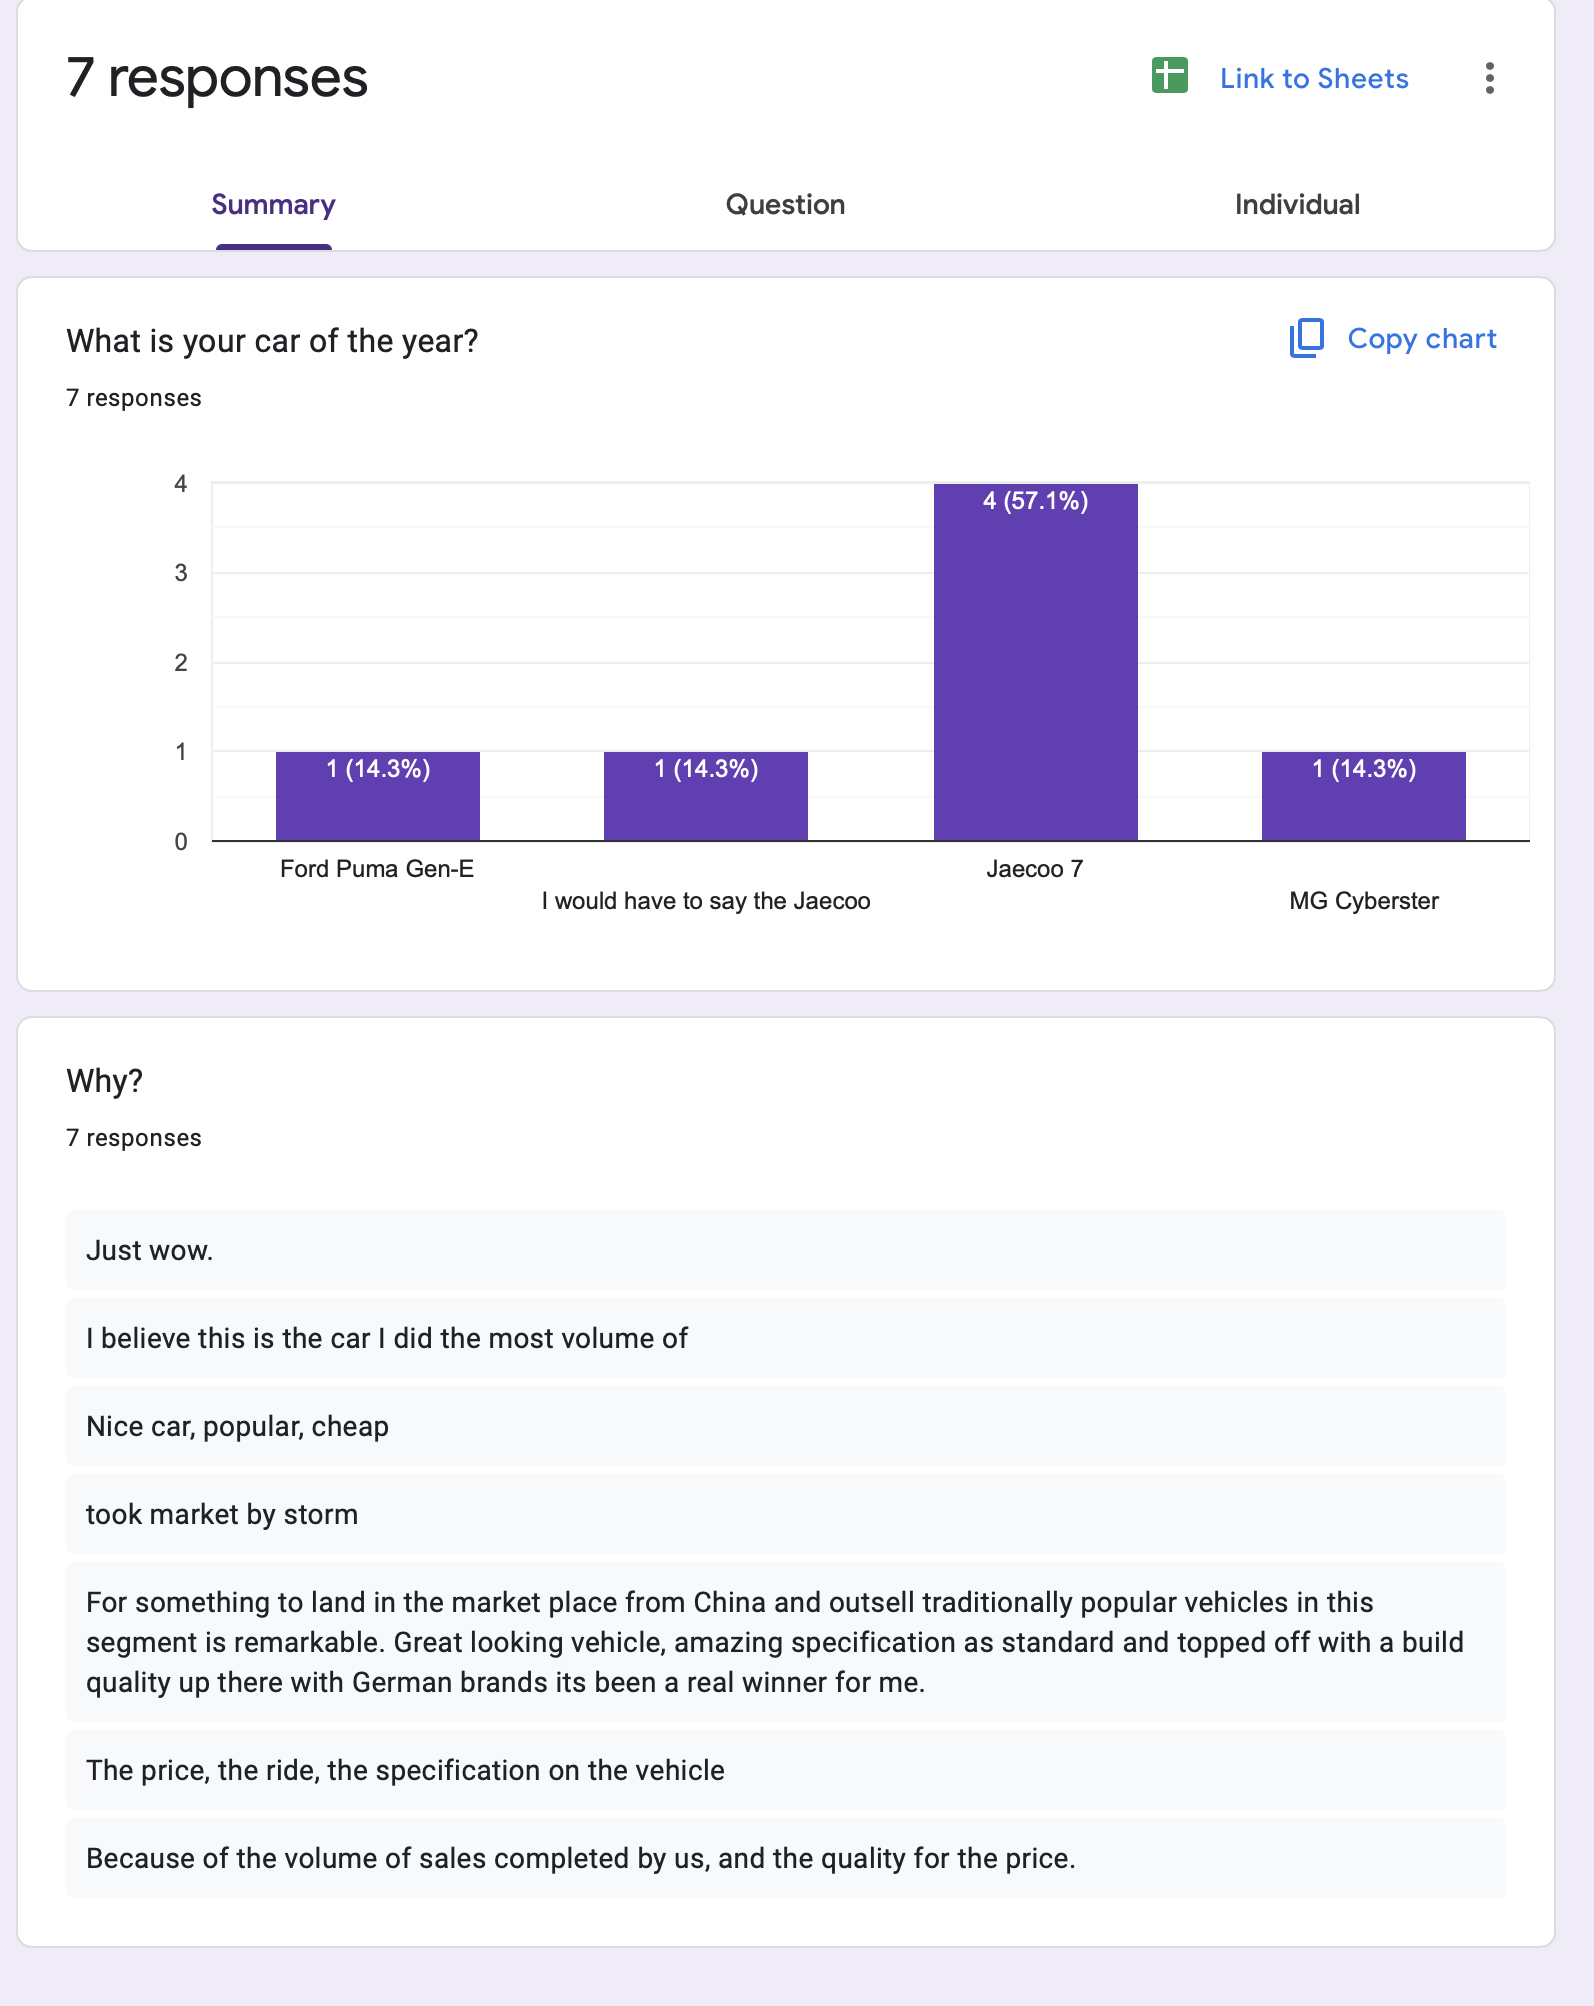Viewport: 1594px width, 2006px height.
Task: Click the Link to Sheets text
Action: 1313,79
